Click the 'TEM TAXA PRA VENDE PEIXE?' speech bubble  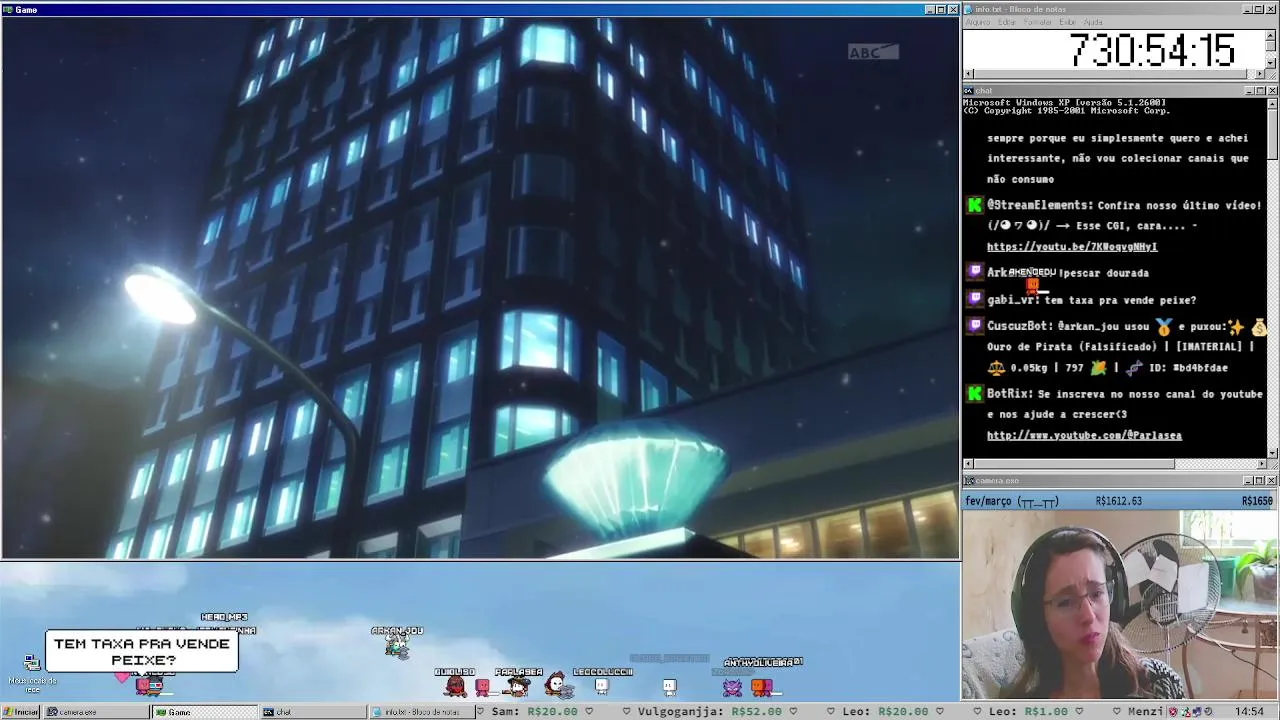point(142,652)
